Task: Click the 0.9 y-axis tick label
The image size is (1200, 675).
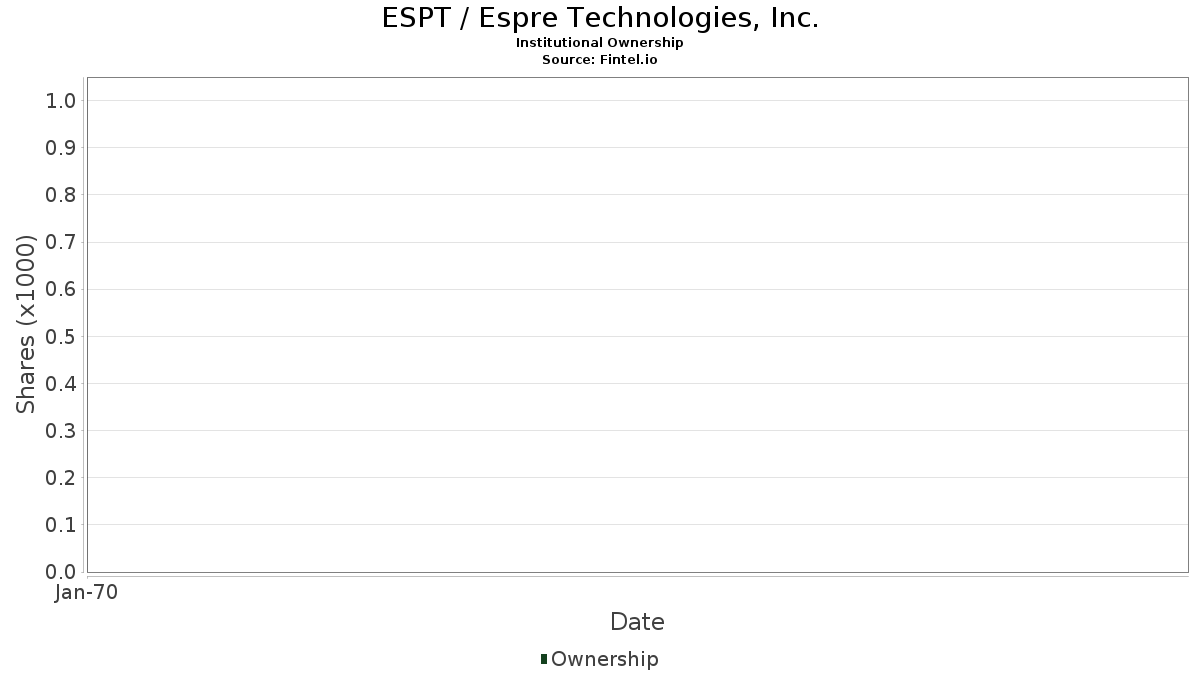Action: pyautogui.click(x=61, y=148)
